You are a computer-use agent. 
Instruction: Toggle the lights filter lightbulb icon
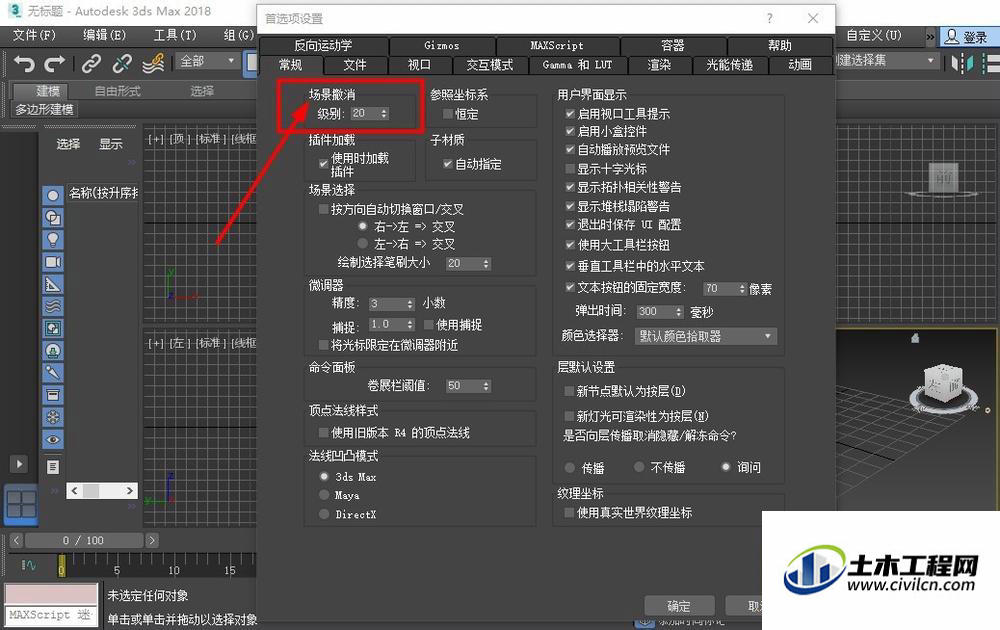[53, 240]
